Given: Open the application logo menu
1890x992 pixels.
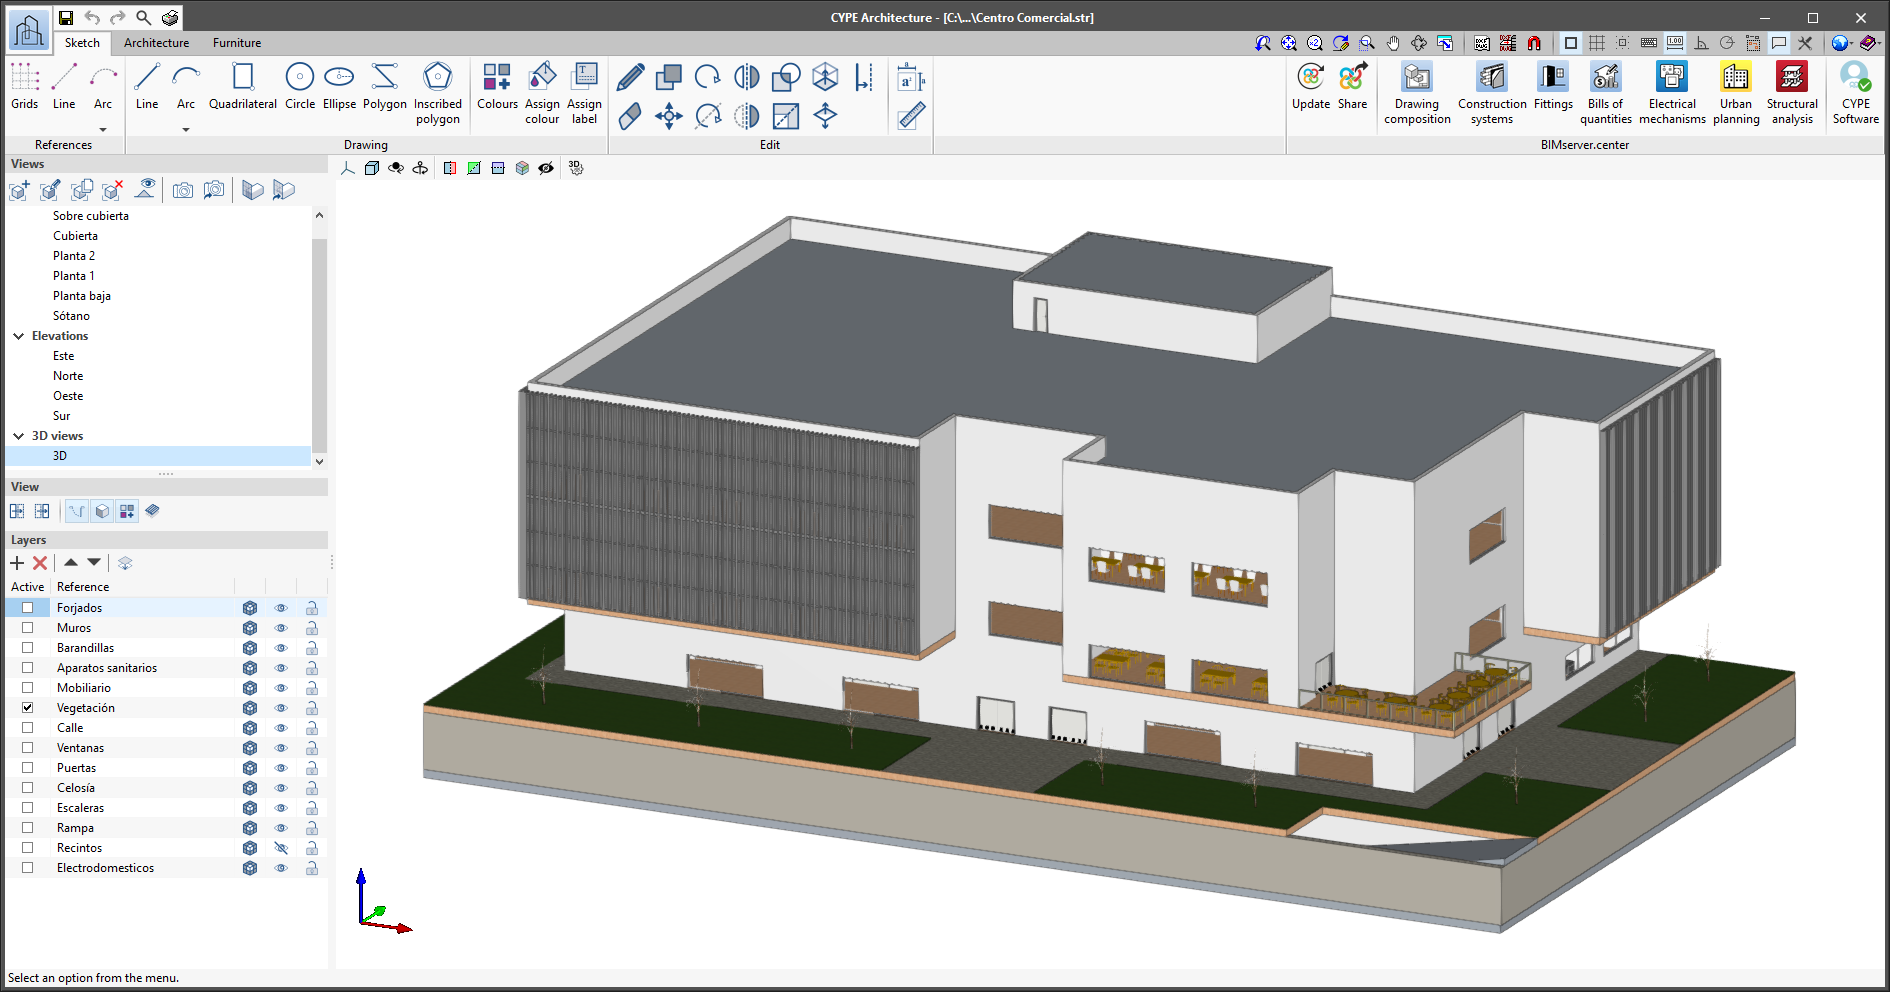Looking at the screenshot, I should click(28, 30).
